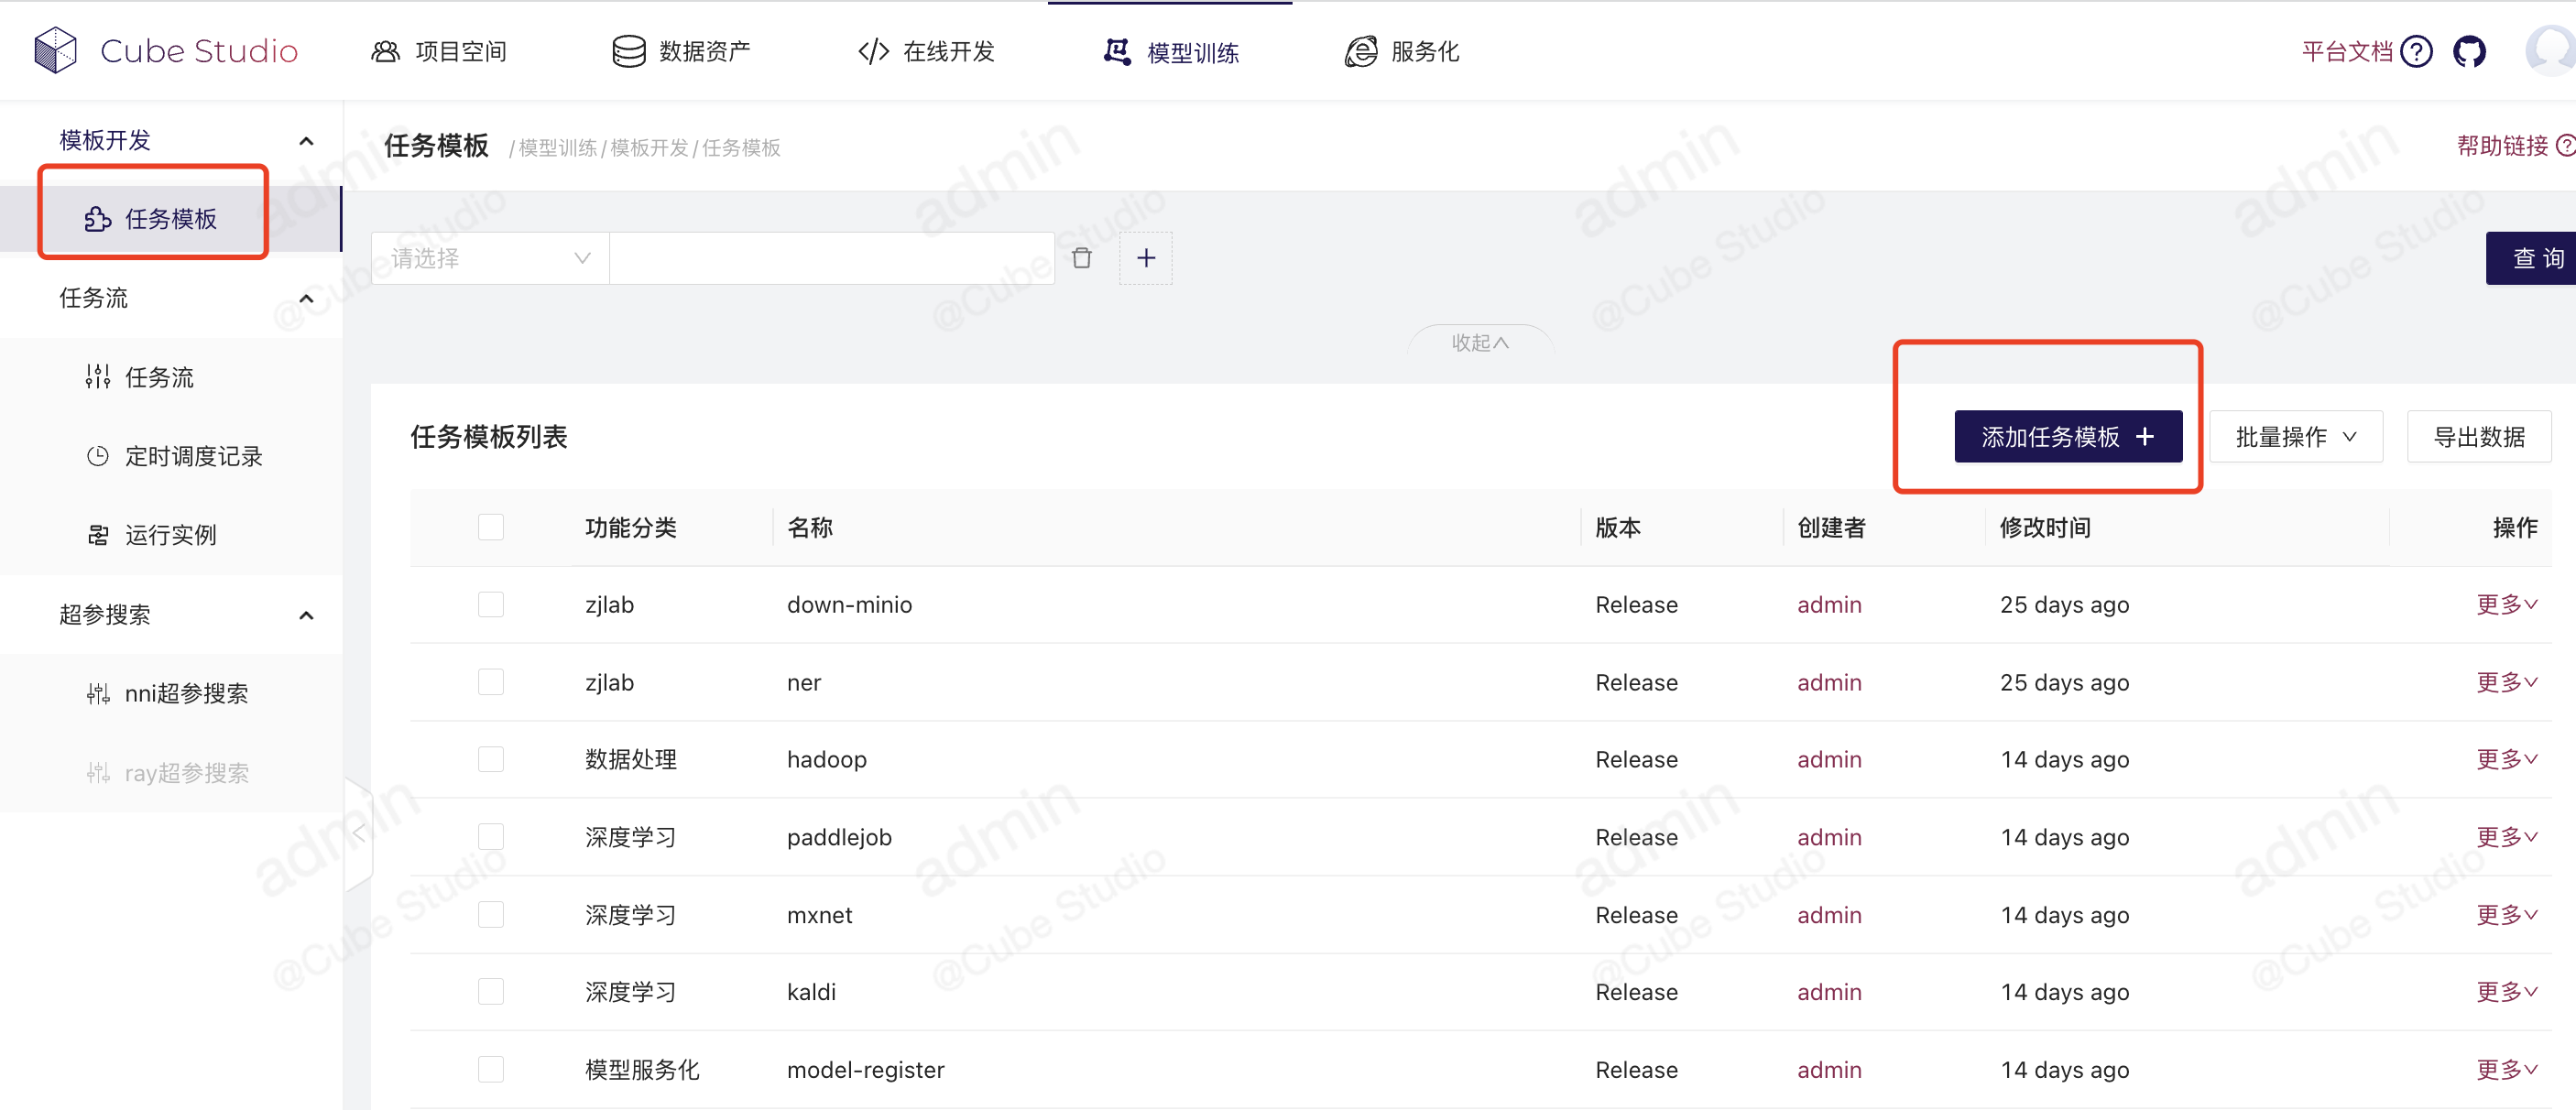The image size is (2576, 1110).
Task: Expand the 批量操作 dropdown
Action: click(x=2295, y=437)
